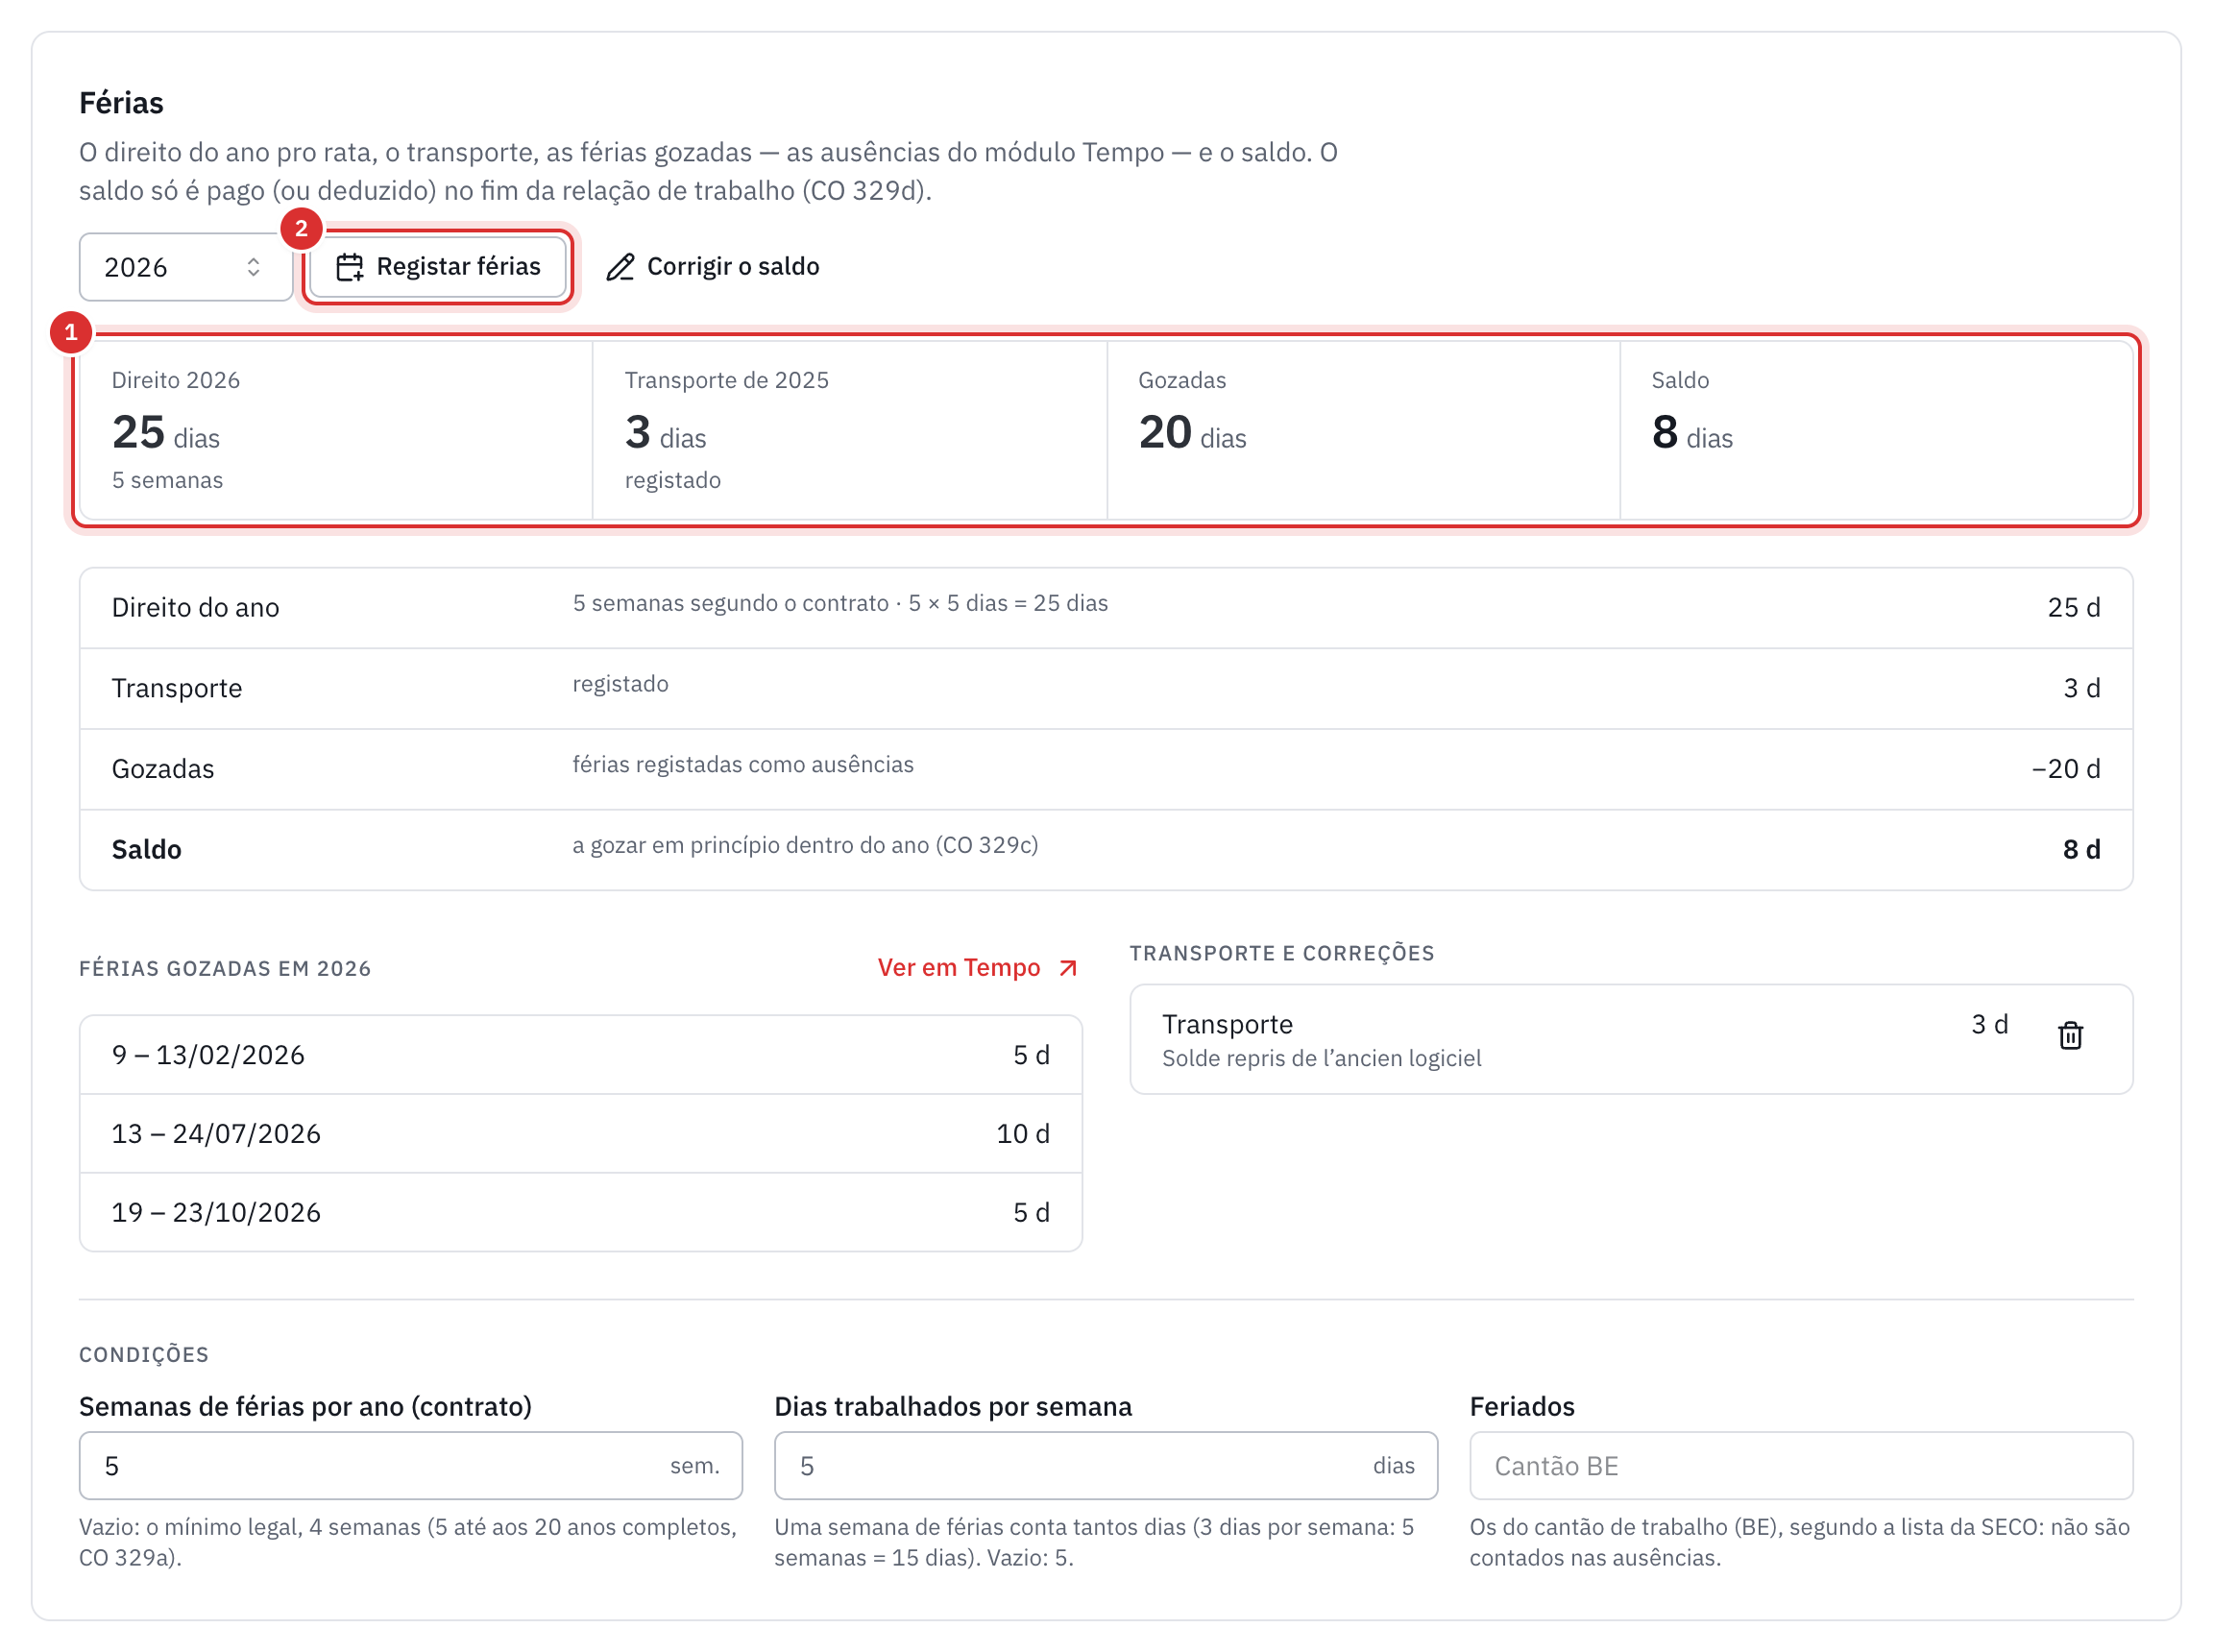This screenshot has width=2213, height=1652.
Task: Click the Registar férias button
Action: (x=438, y=267)
